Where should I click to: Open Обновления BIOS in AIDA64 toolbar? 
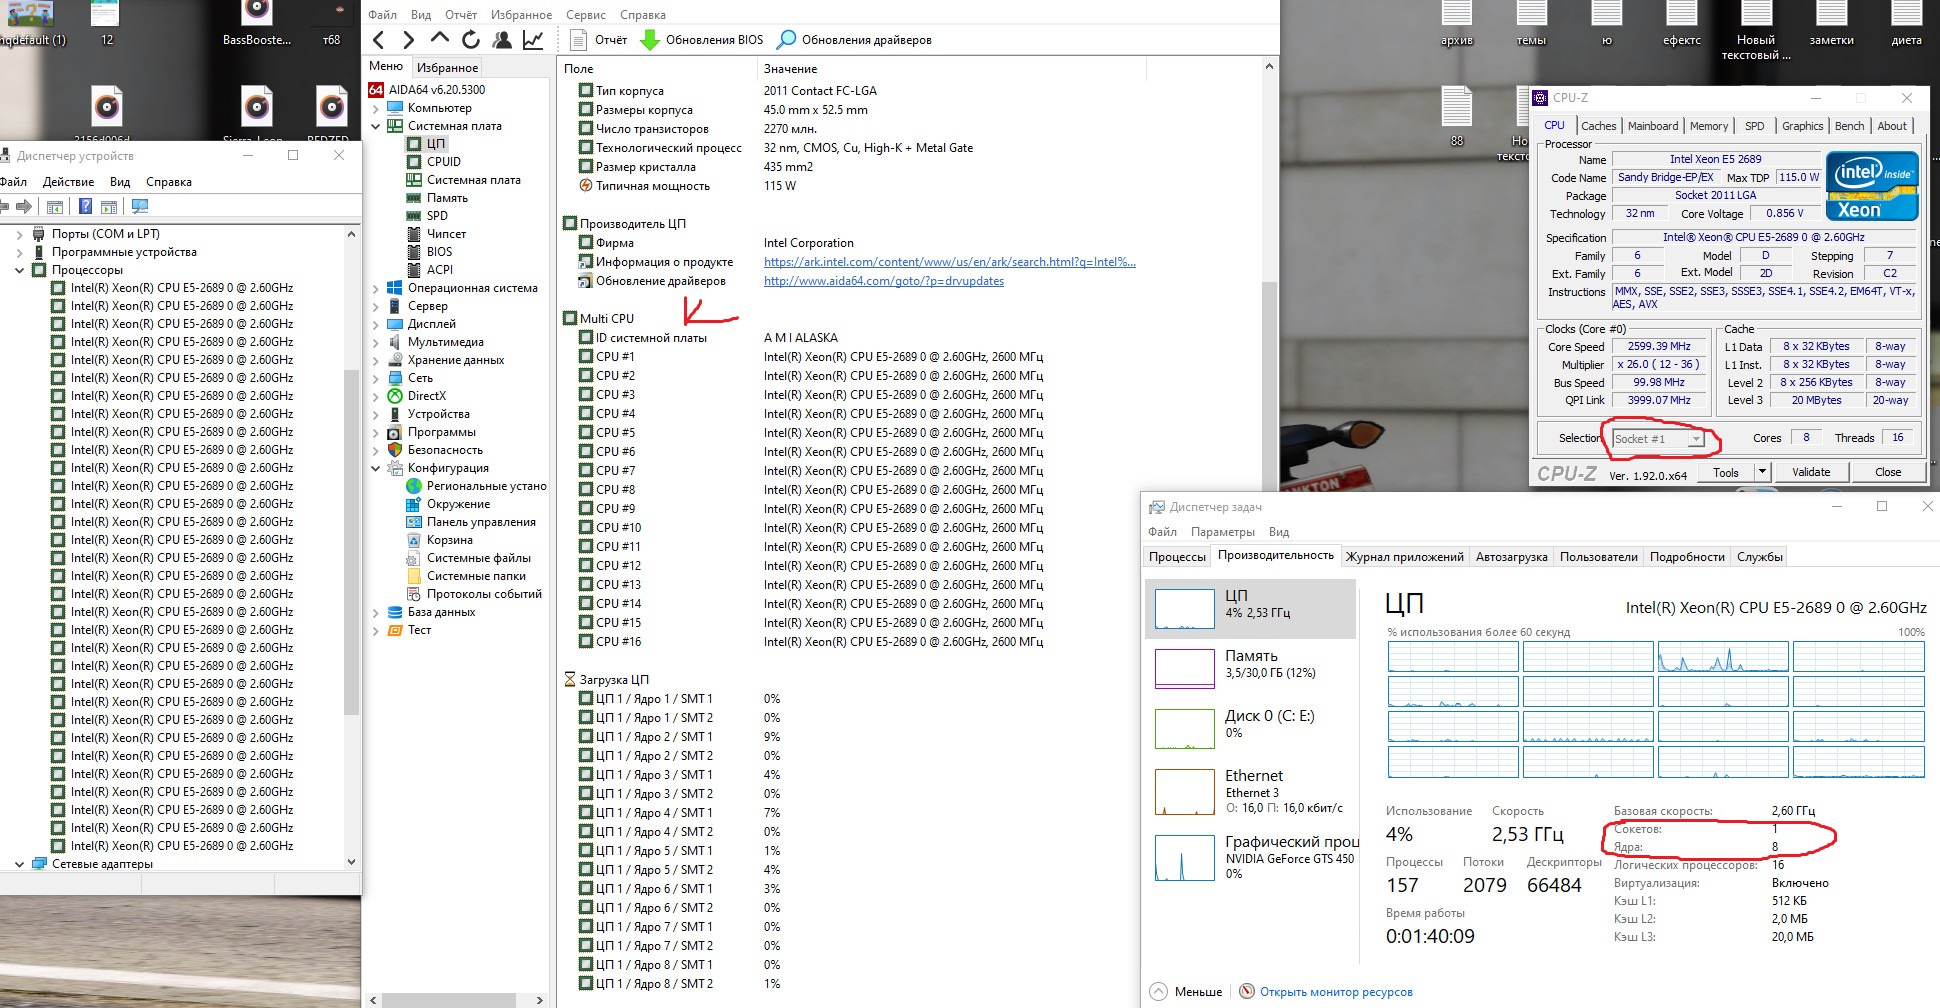click(x=701, y=40)
